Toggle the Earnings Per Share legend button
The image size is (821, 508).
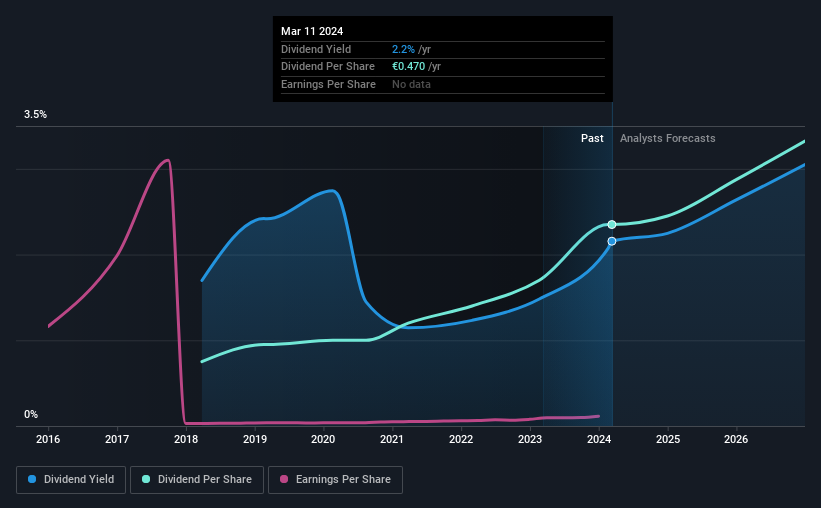(335, 480)
